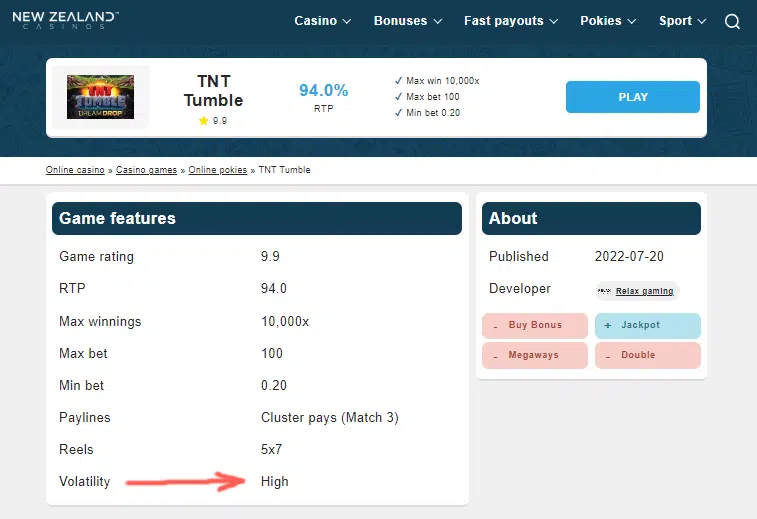Image resolution: width=757 pixels, height=519 pixels.
Task: Click the Relax Gaming developer logo
Action: click(604, 291)
